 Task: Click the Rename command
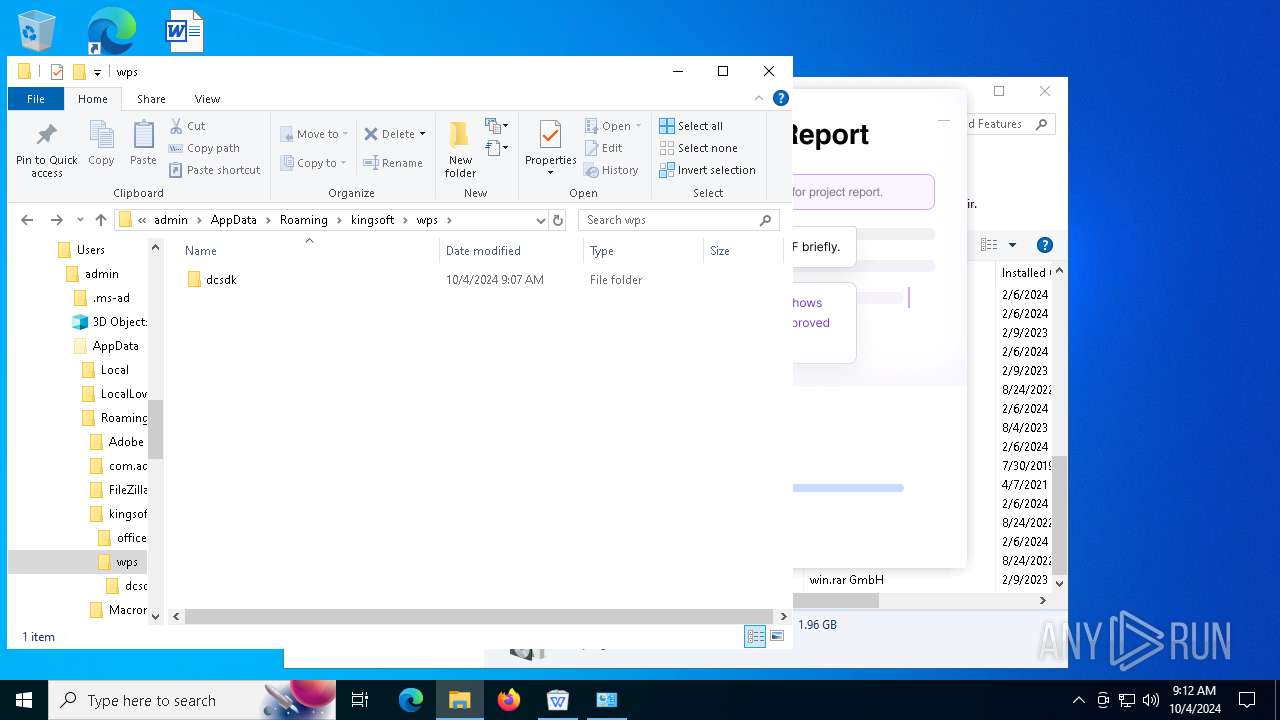[393, 163]
